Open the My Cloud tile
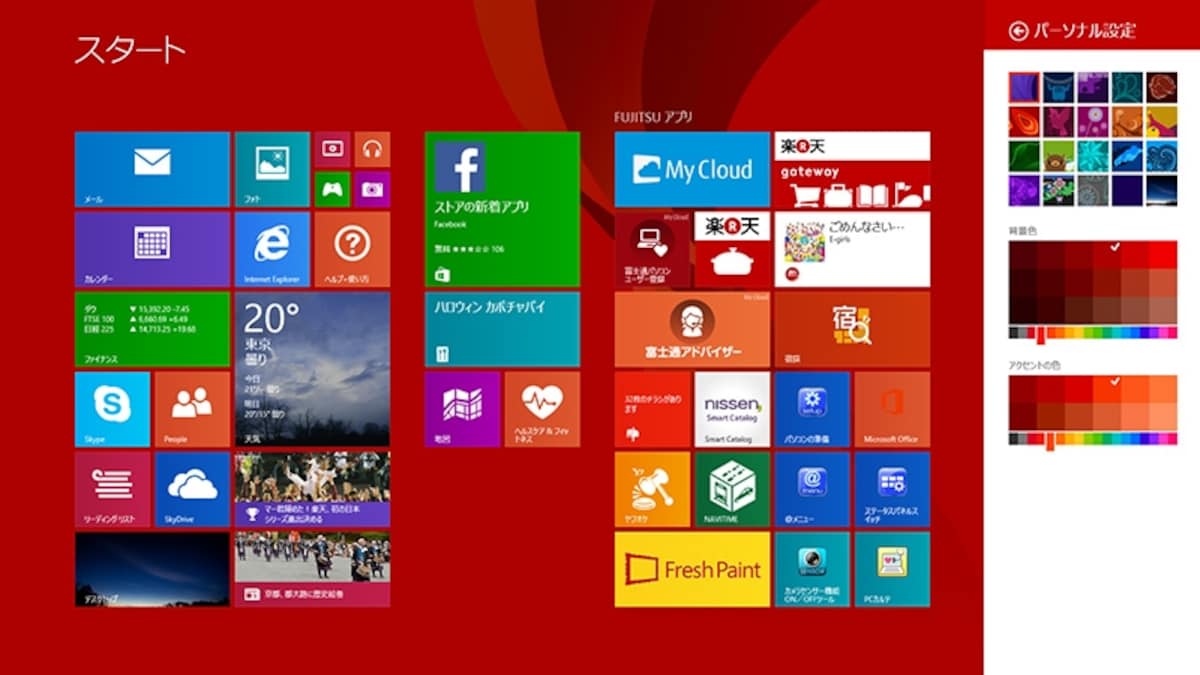The image size is (1200, 675). (692, 169)
